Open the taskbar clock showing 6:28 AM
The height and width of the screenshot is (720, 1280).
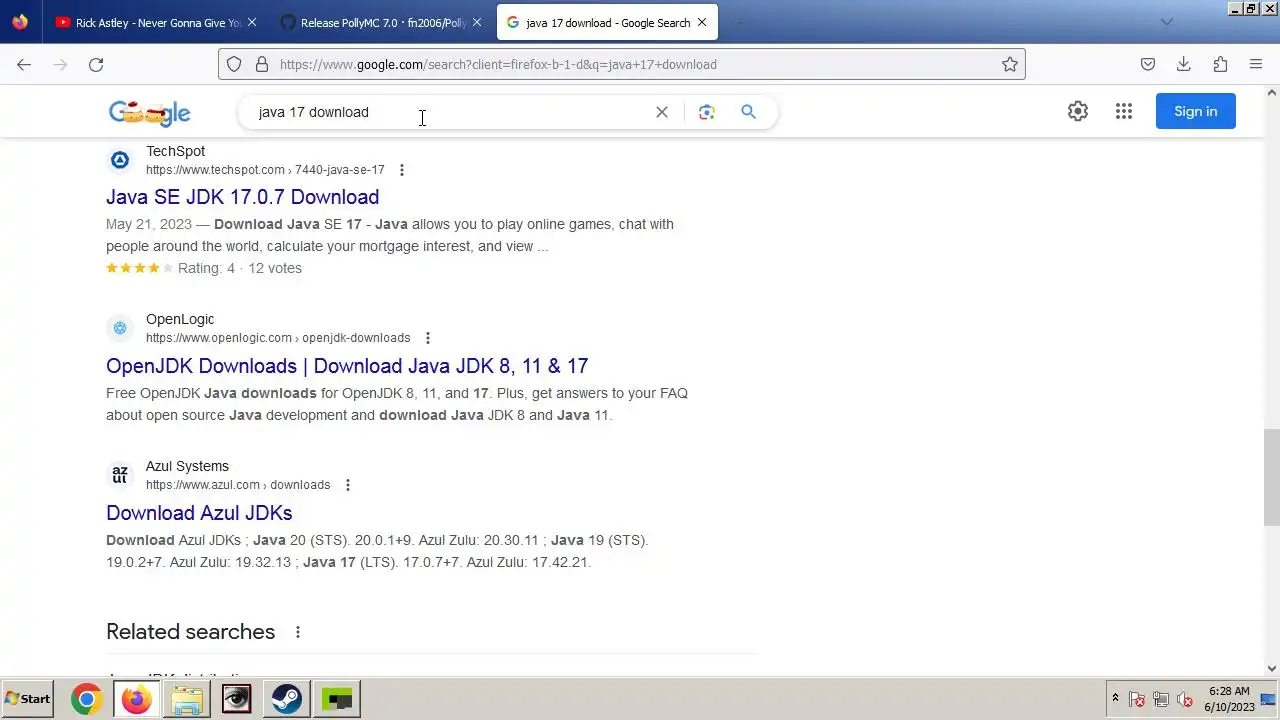click(1229, 699)
